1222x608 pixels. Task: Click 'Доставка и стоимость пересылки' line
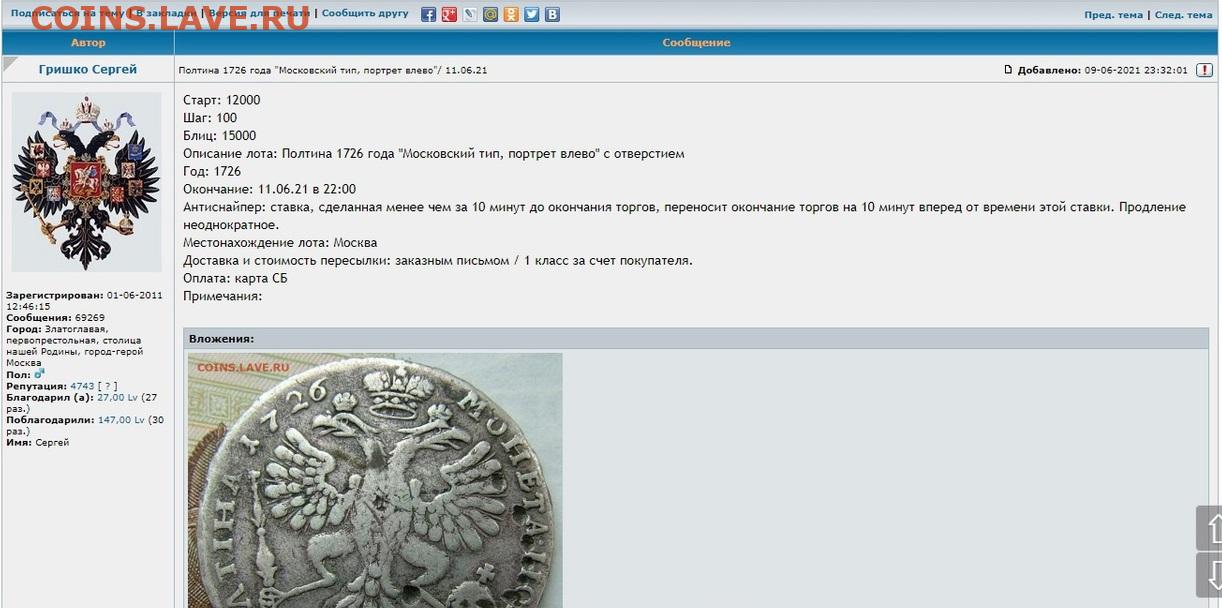coord(438,261)
